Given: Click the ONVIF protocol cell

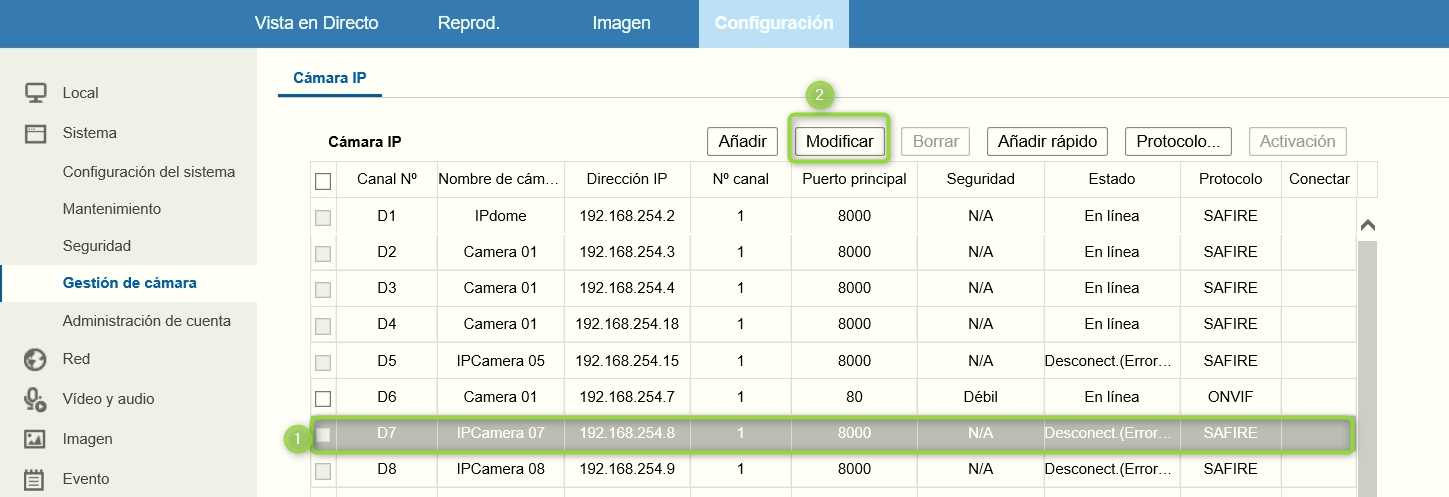Looking at the screenshot, I should coord(1230,397).
